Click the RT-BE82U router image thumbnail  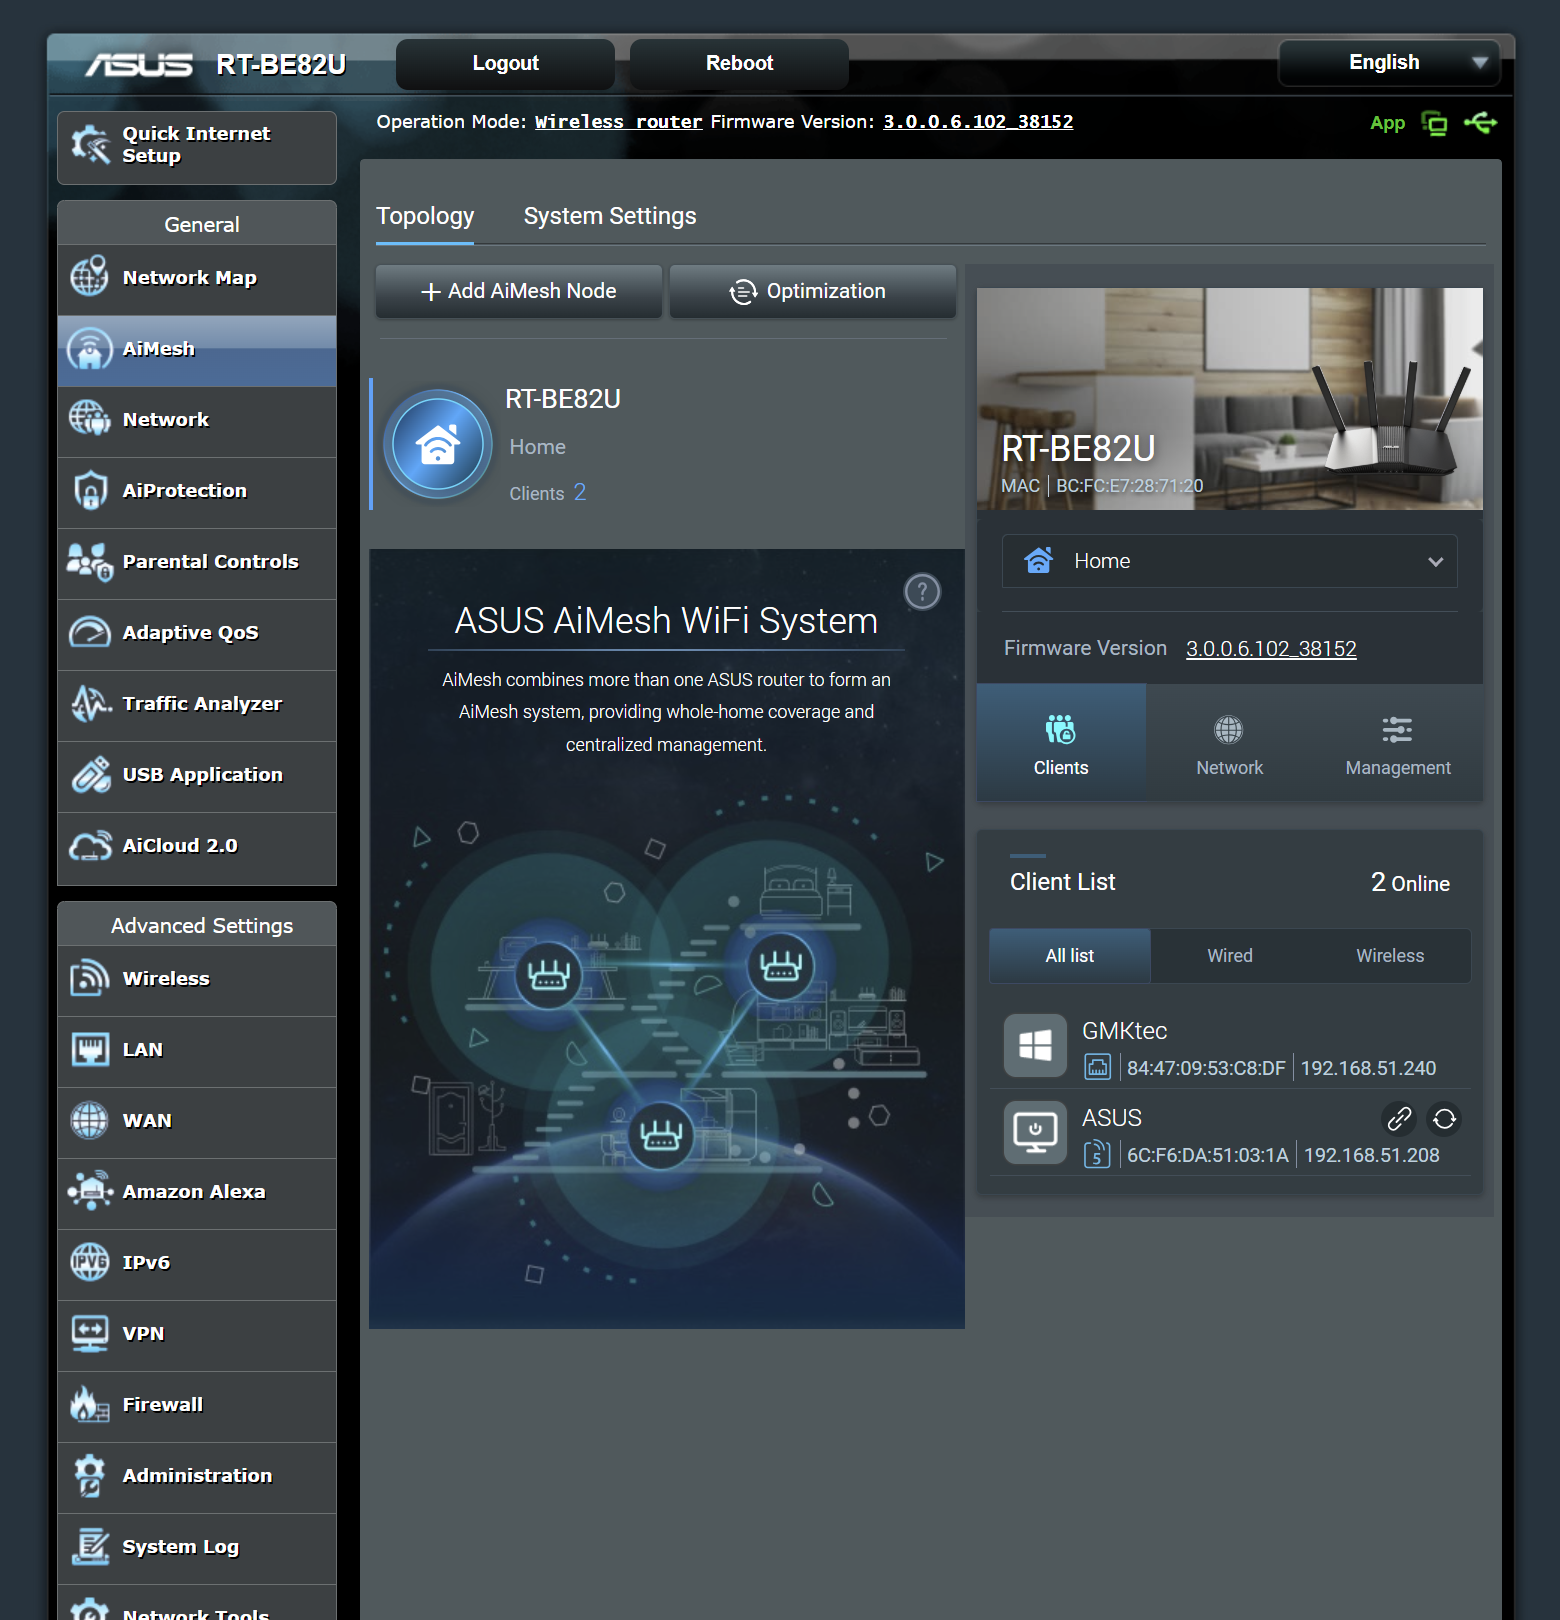(1230, 399)
